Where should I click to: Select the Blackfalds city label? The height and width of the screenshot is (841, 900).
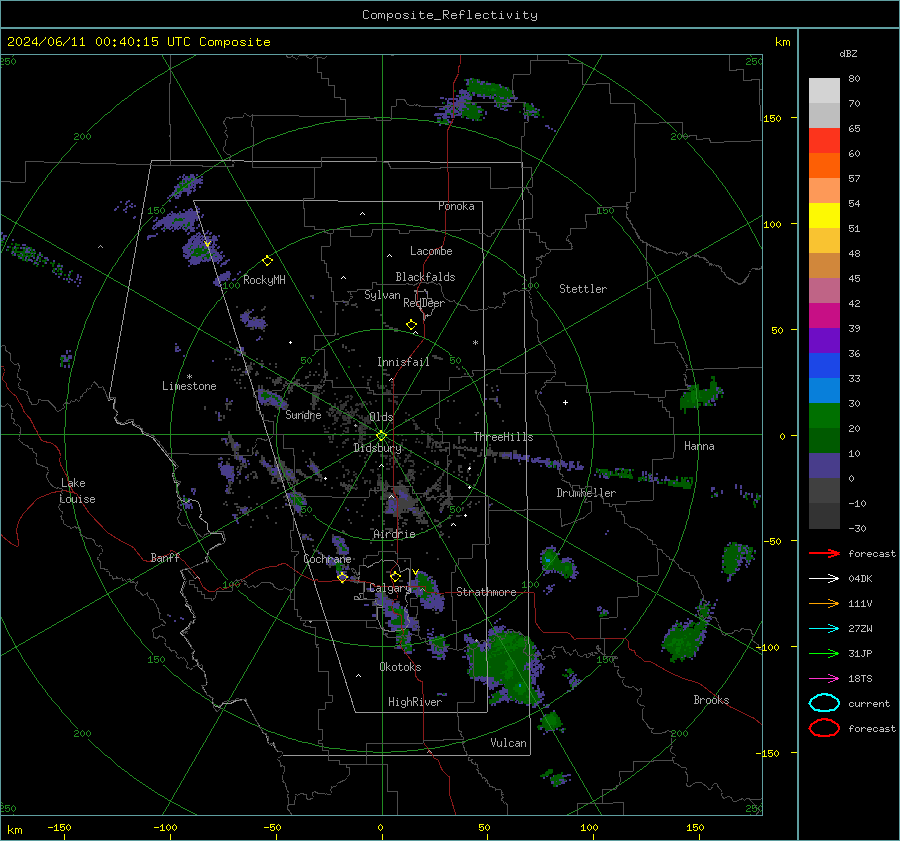pyautogui.click(x=425, y=277)
